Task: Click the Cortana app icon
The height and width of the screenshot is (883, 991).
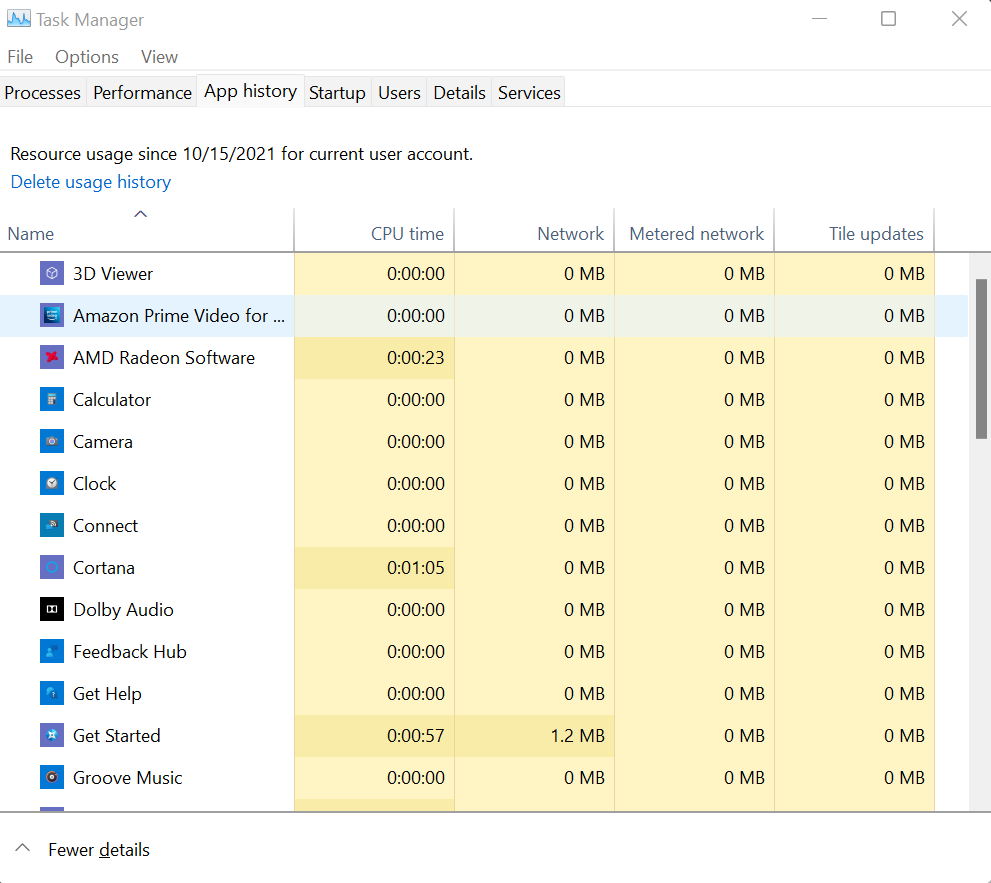Action: [x=52, y=568]
